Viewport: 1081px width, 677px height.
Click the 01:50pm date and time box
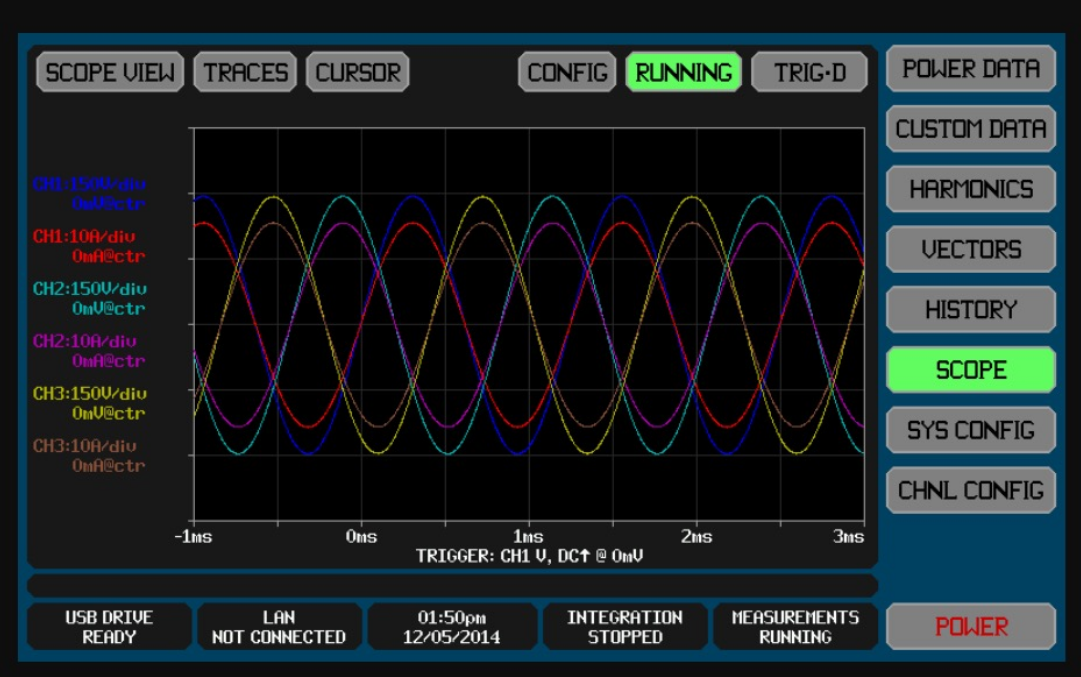(452, 627)
